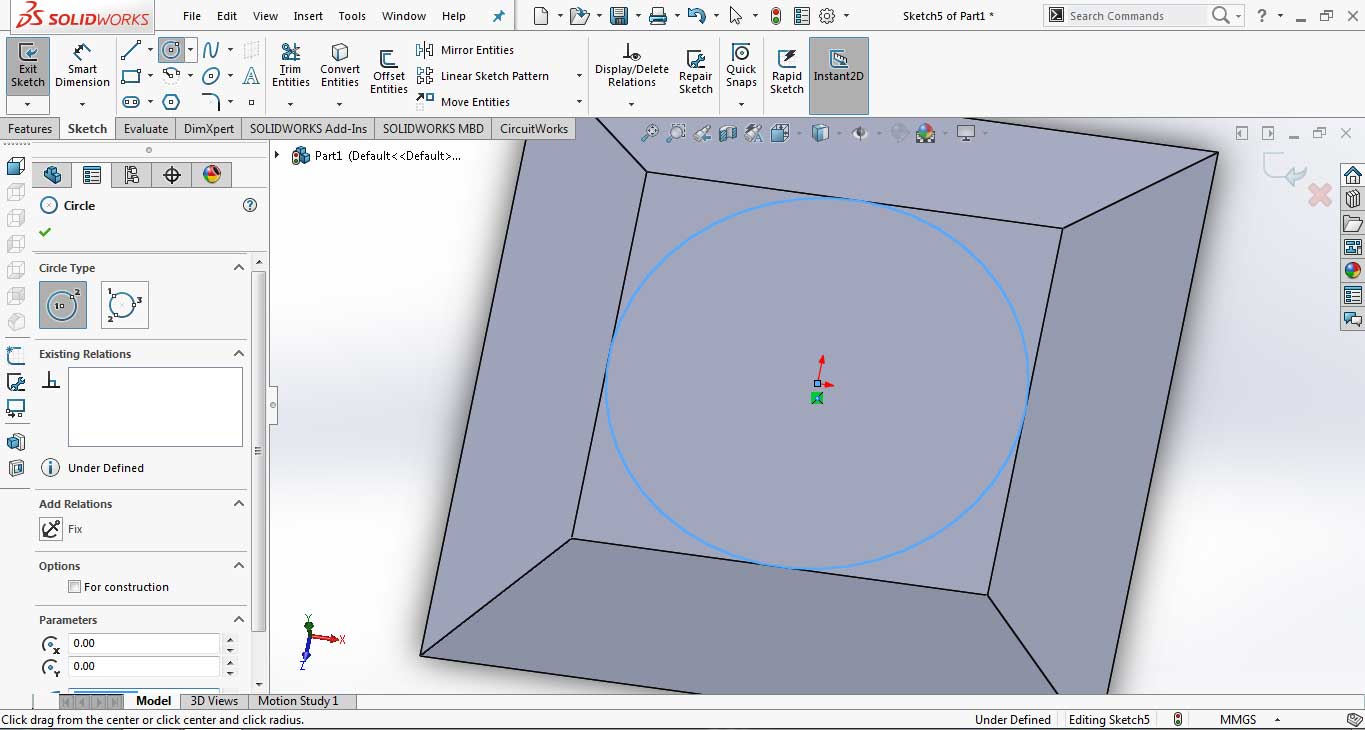Open the SOLIDWORKS Add-Ins tab

[309, 129]
